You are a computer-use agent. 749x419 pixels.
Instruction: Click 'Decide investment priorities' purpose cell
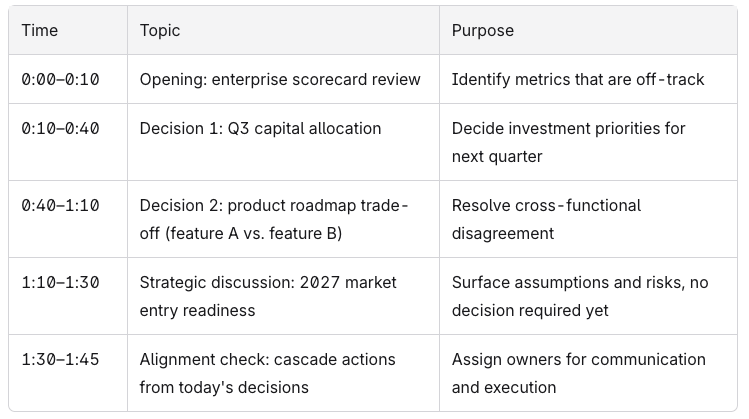click(588, 142)
